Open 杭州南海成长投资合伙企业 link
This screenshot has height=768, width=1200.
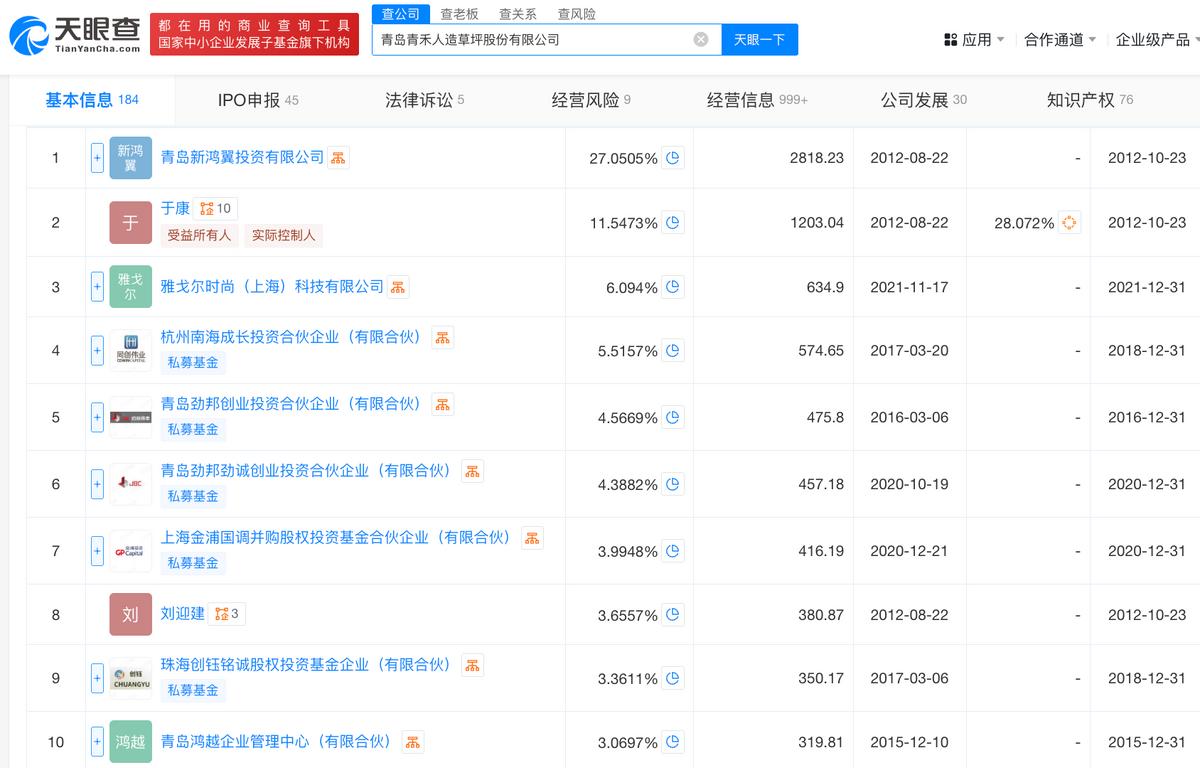(x=293, y=338)
